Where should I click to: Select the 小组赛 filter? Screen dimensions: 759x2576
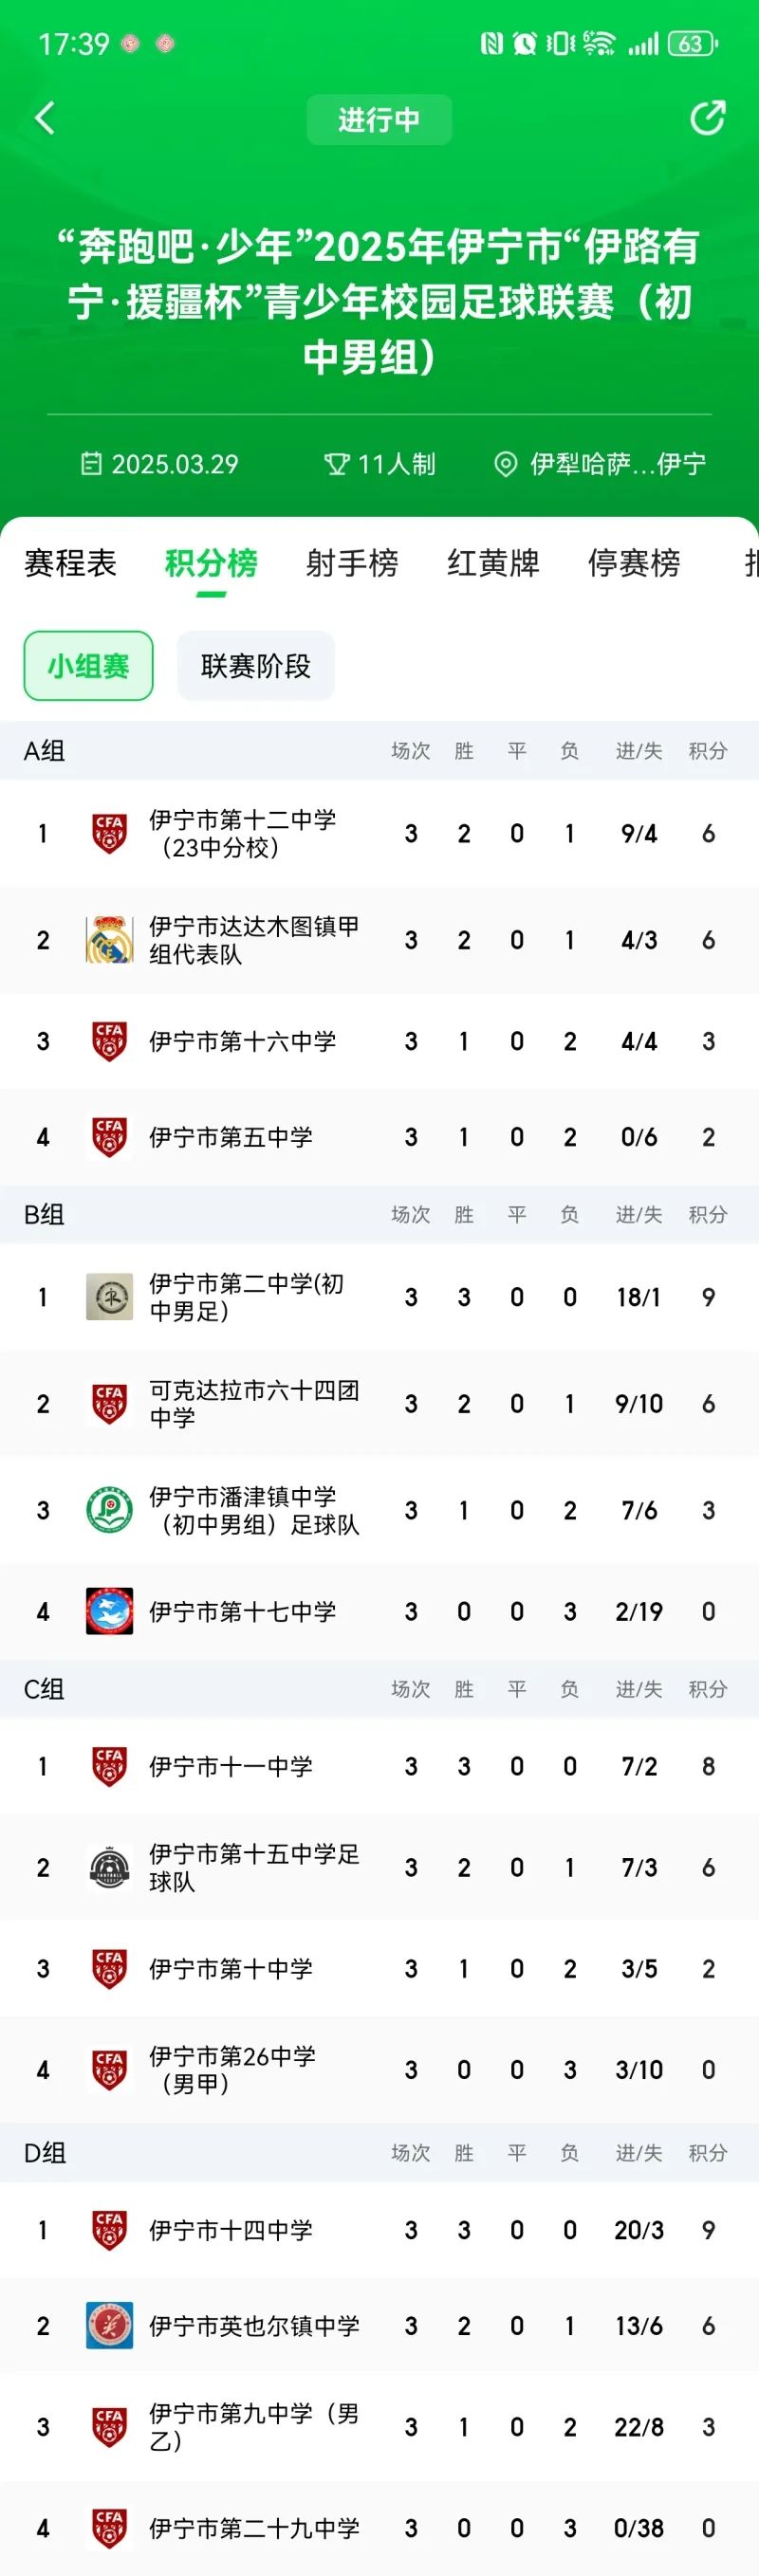(x=88, y=666)
